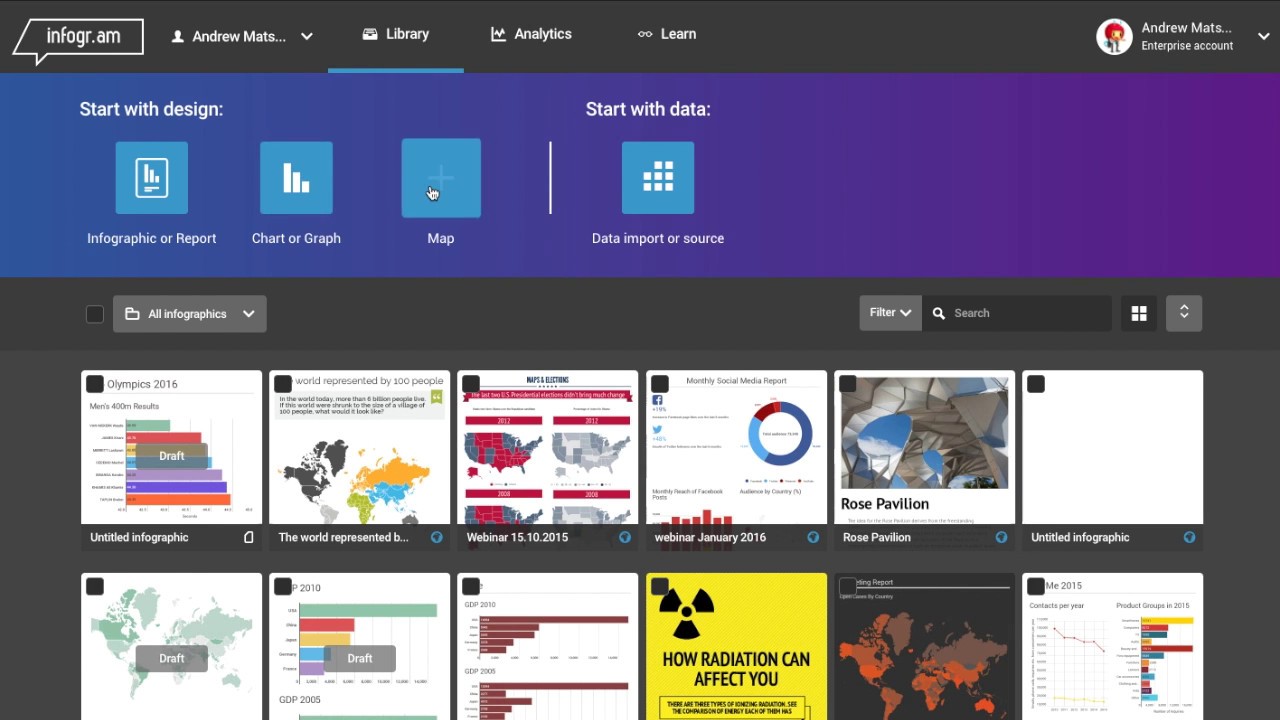1280x720 pixels.
Task: Open the radiation infographic thumbnail
Action: 736,646
